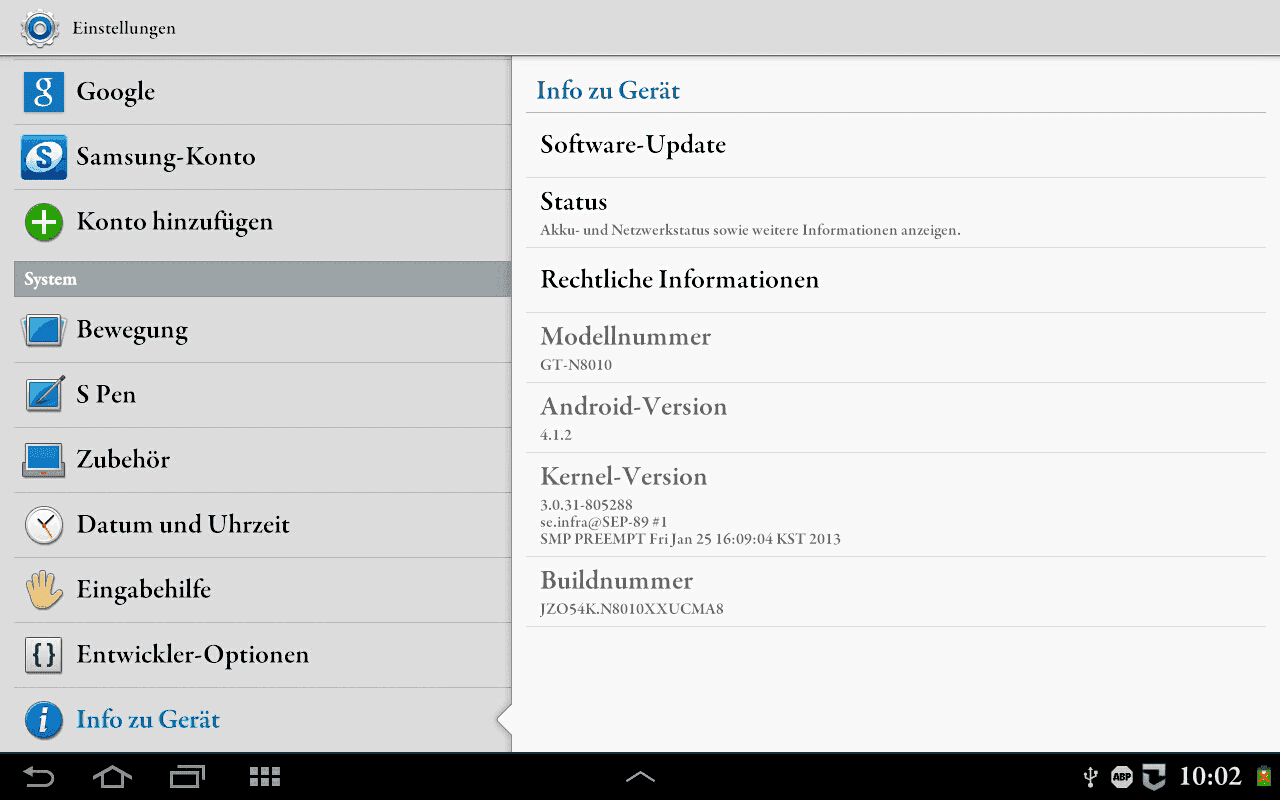The image size is (1280, 800).
Task: Tap the USB connection status icon
Action: tap(1092, 777)
